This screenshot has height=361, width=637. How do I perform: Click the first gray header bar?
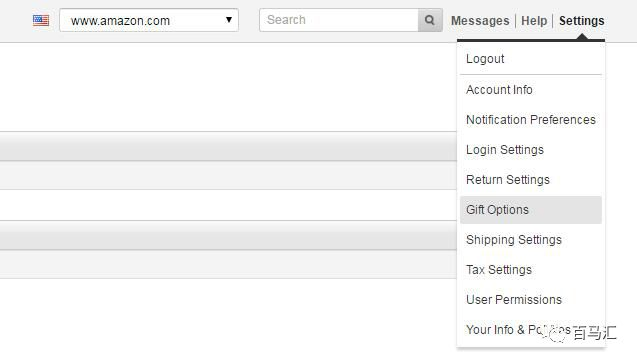coord(228,146)
